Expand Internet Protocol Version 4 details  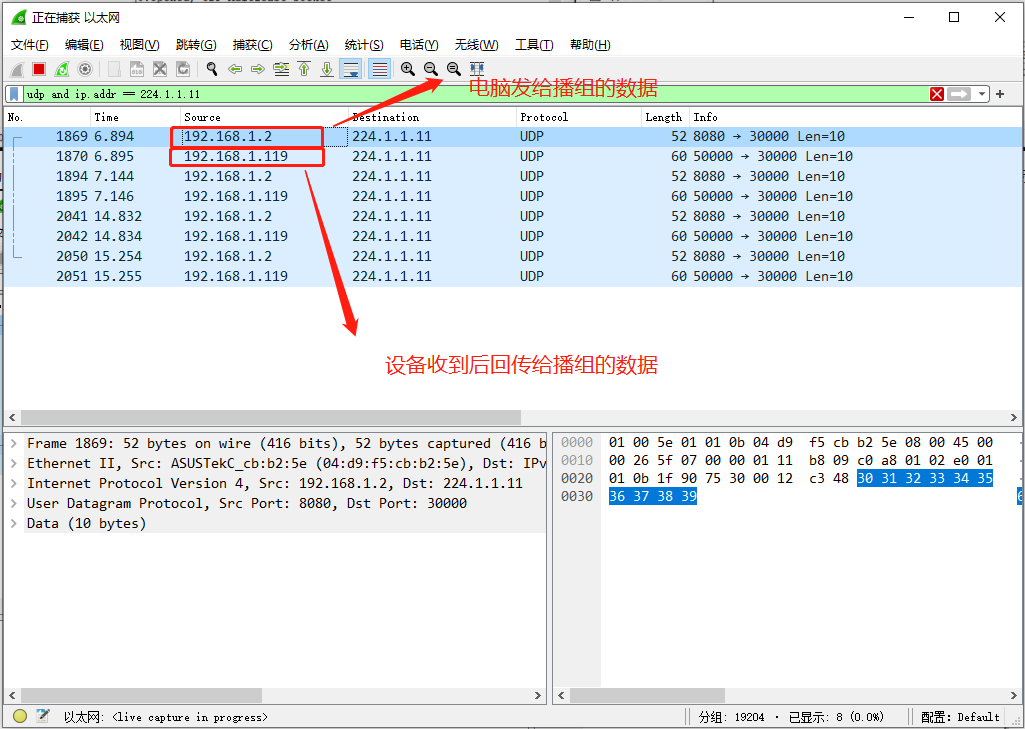pyautogui.click(x=14, y=483)
